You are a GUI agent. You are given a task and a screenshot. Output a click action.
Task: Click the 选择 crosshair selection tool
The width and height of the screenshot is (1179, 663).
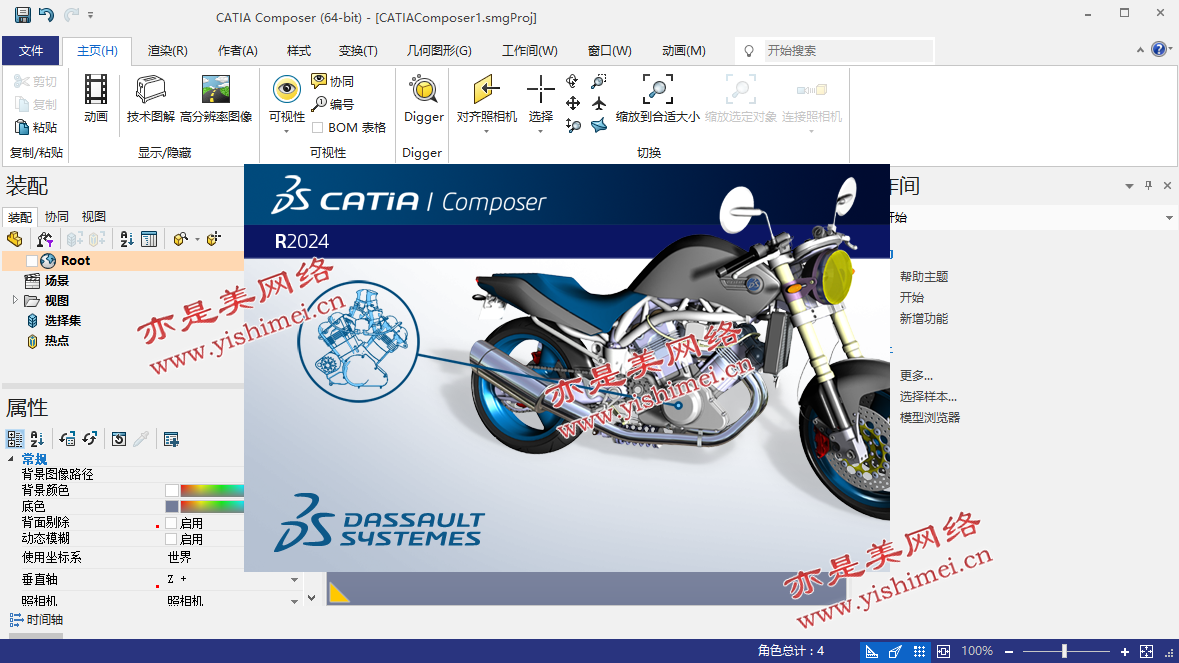541,89
